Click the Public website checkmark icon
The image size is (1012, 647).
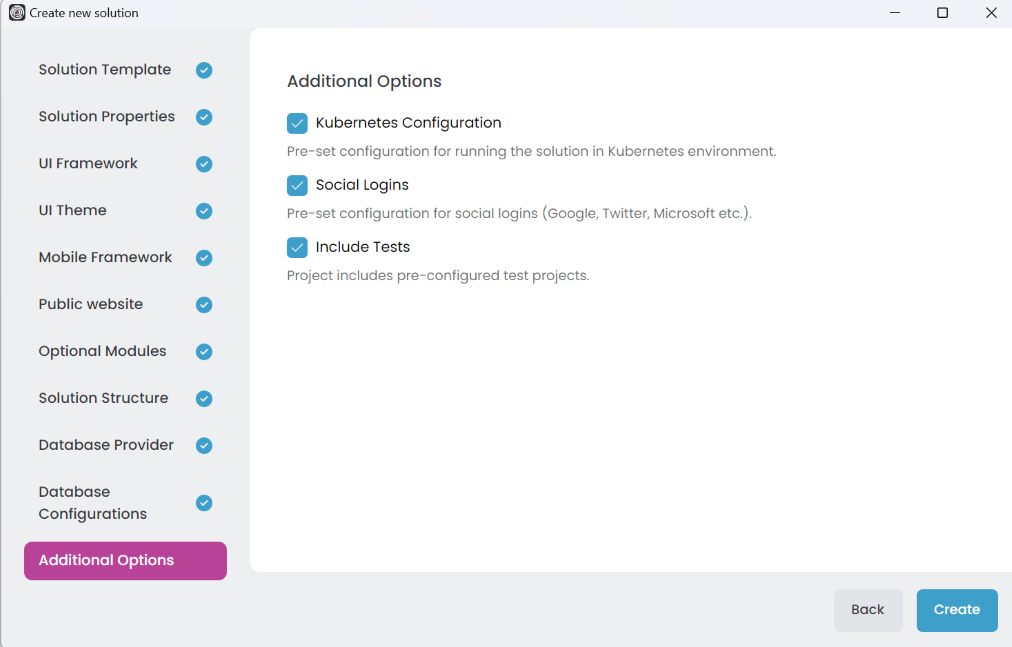click(204, 305)
